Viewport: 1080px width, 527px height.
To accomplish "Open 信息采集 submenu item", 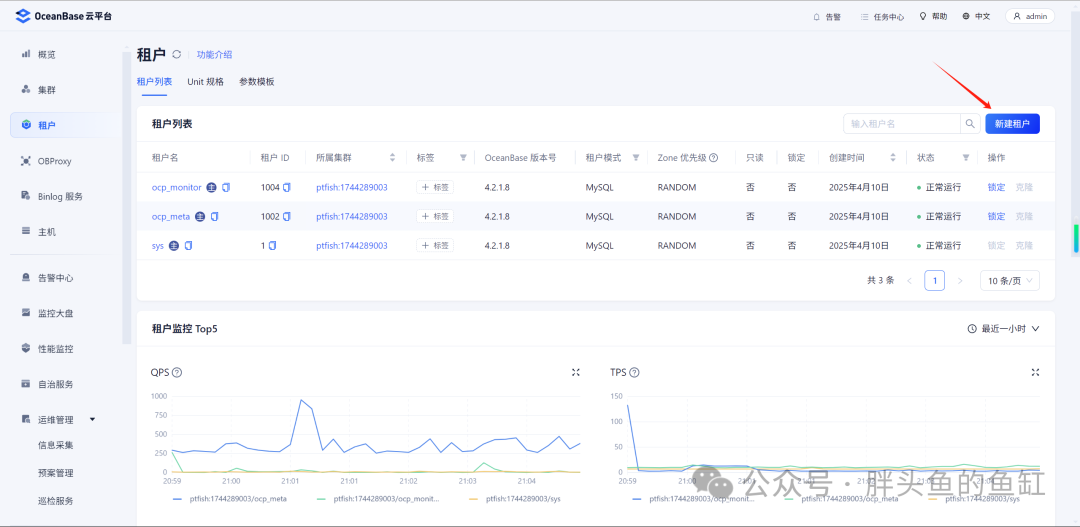I will point(56,445).
